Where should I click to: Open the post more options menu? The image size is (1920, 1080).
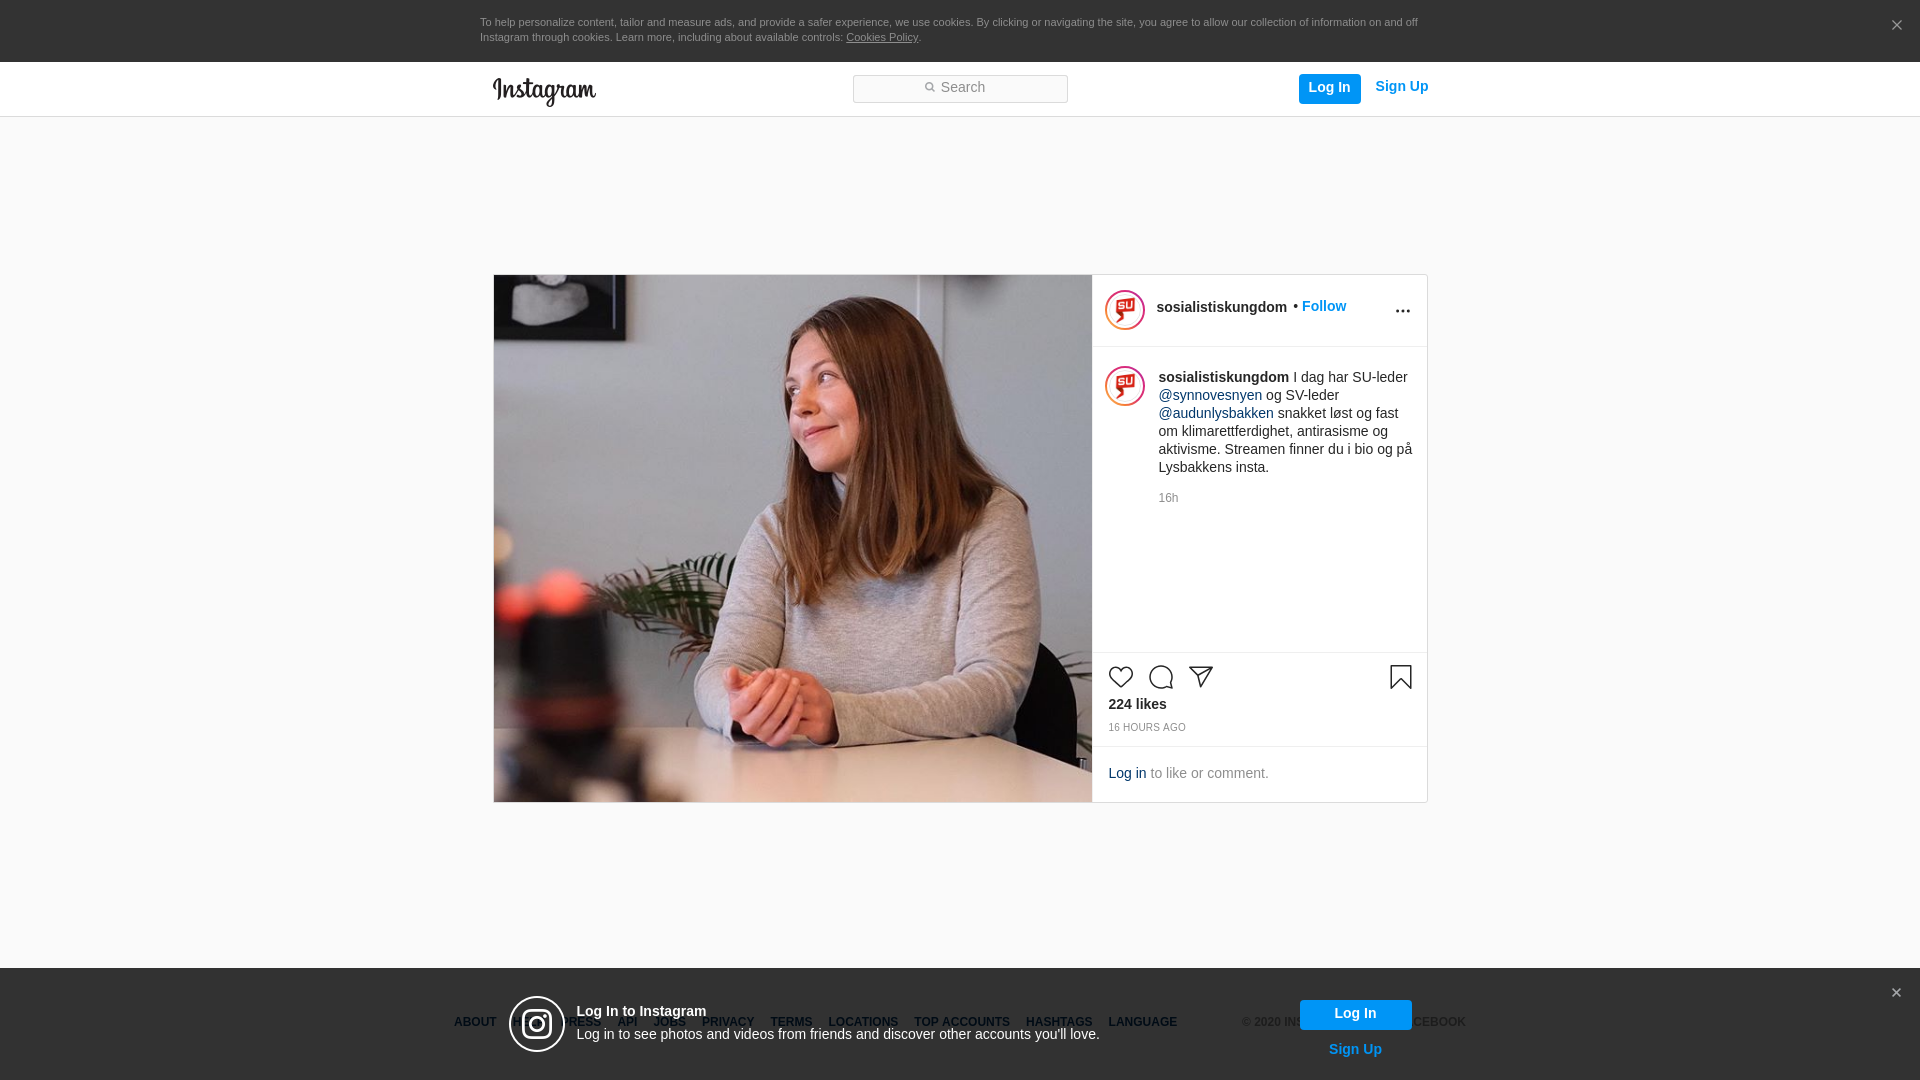coord(1402,311)
